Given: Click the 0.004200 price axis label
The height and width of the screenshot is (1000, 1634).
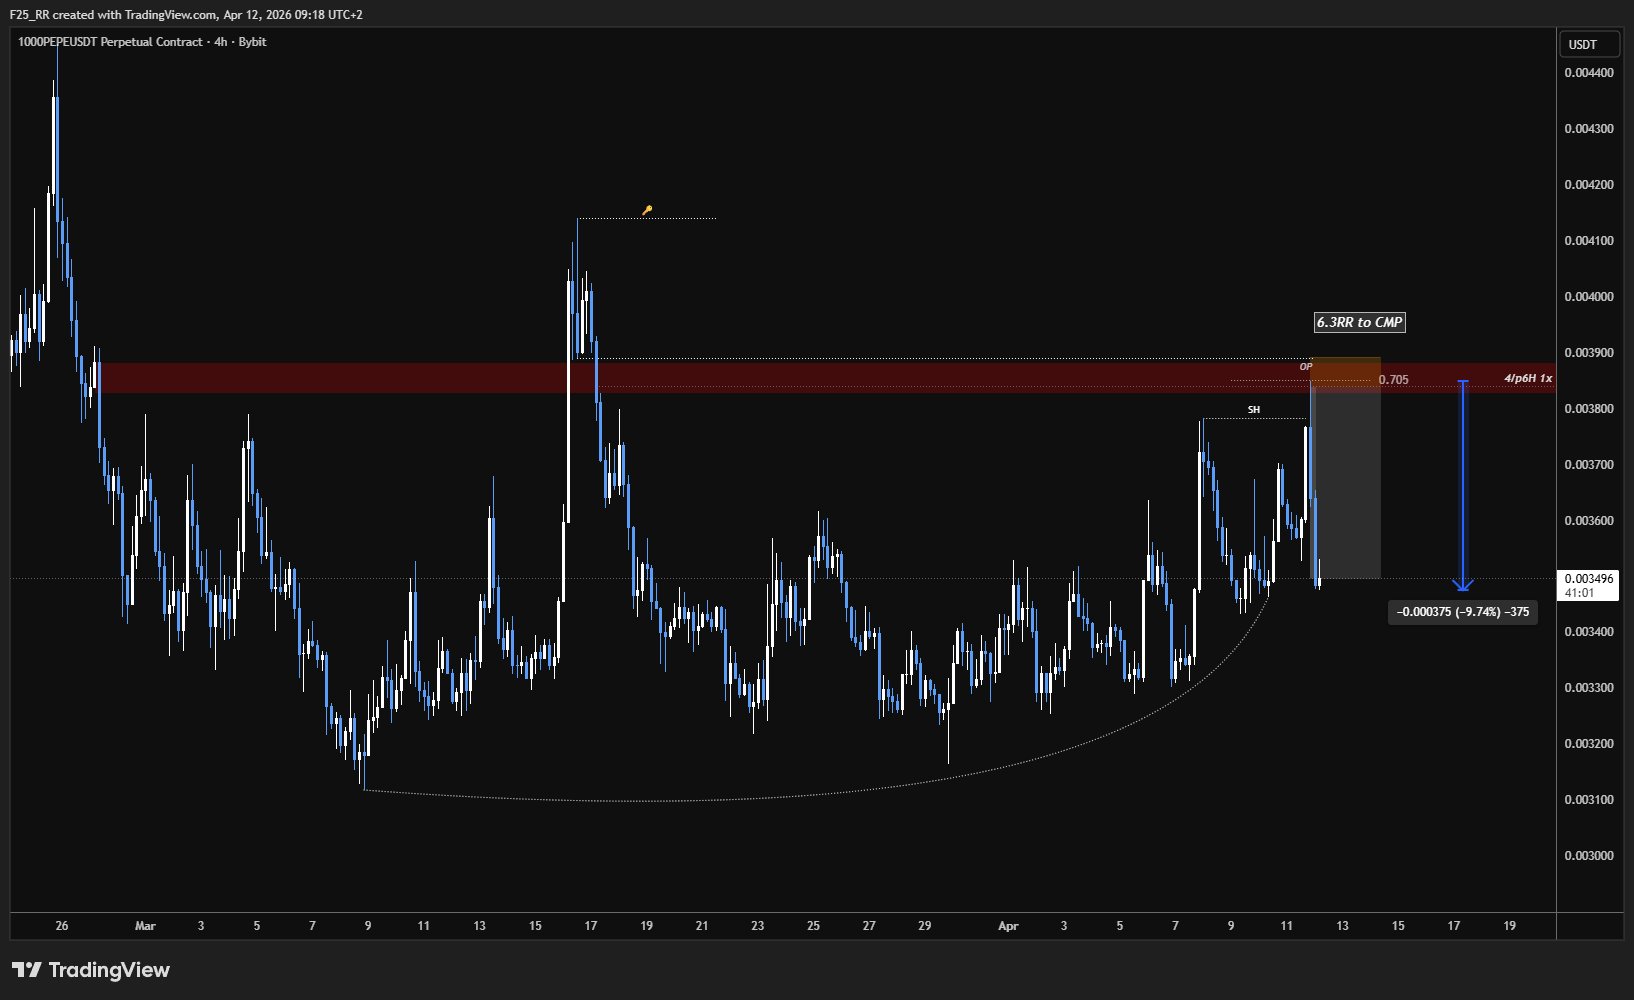Looking at the screenshot, I should (x=1589, y=185).
